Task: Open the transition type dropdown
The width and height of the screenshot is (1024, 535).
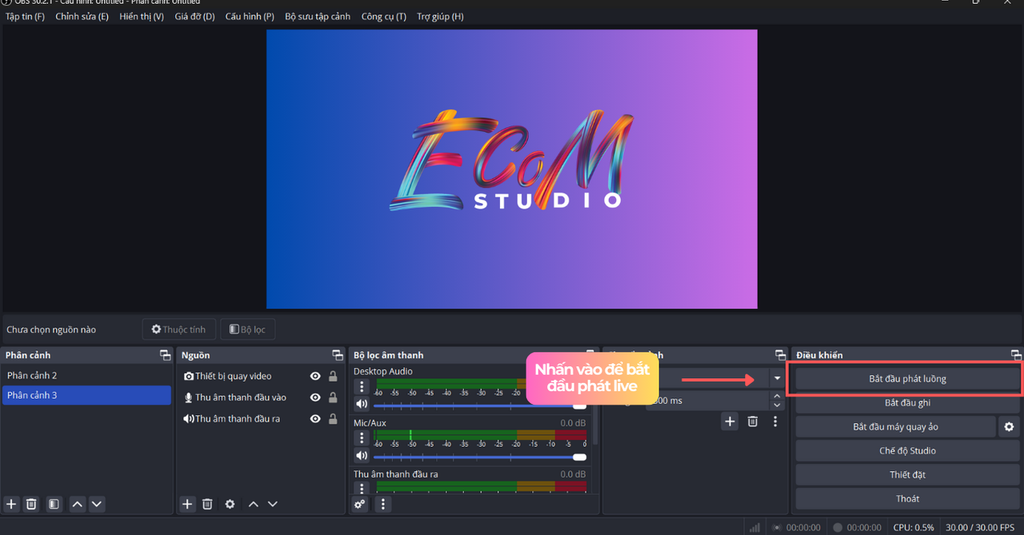Action: [777, 378]
